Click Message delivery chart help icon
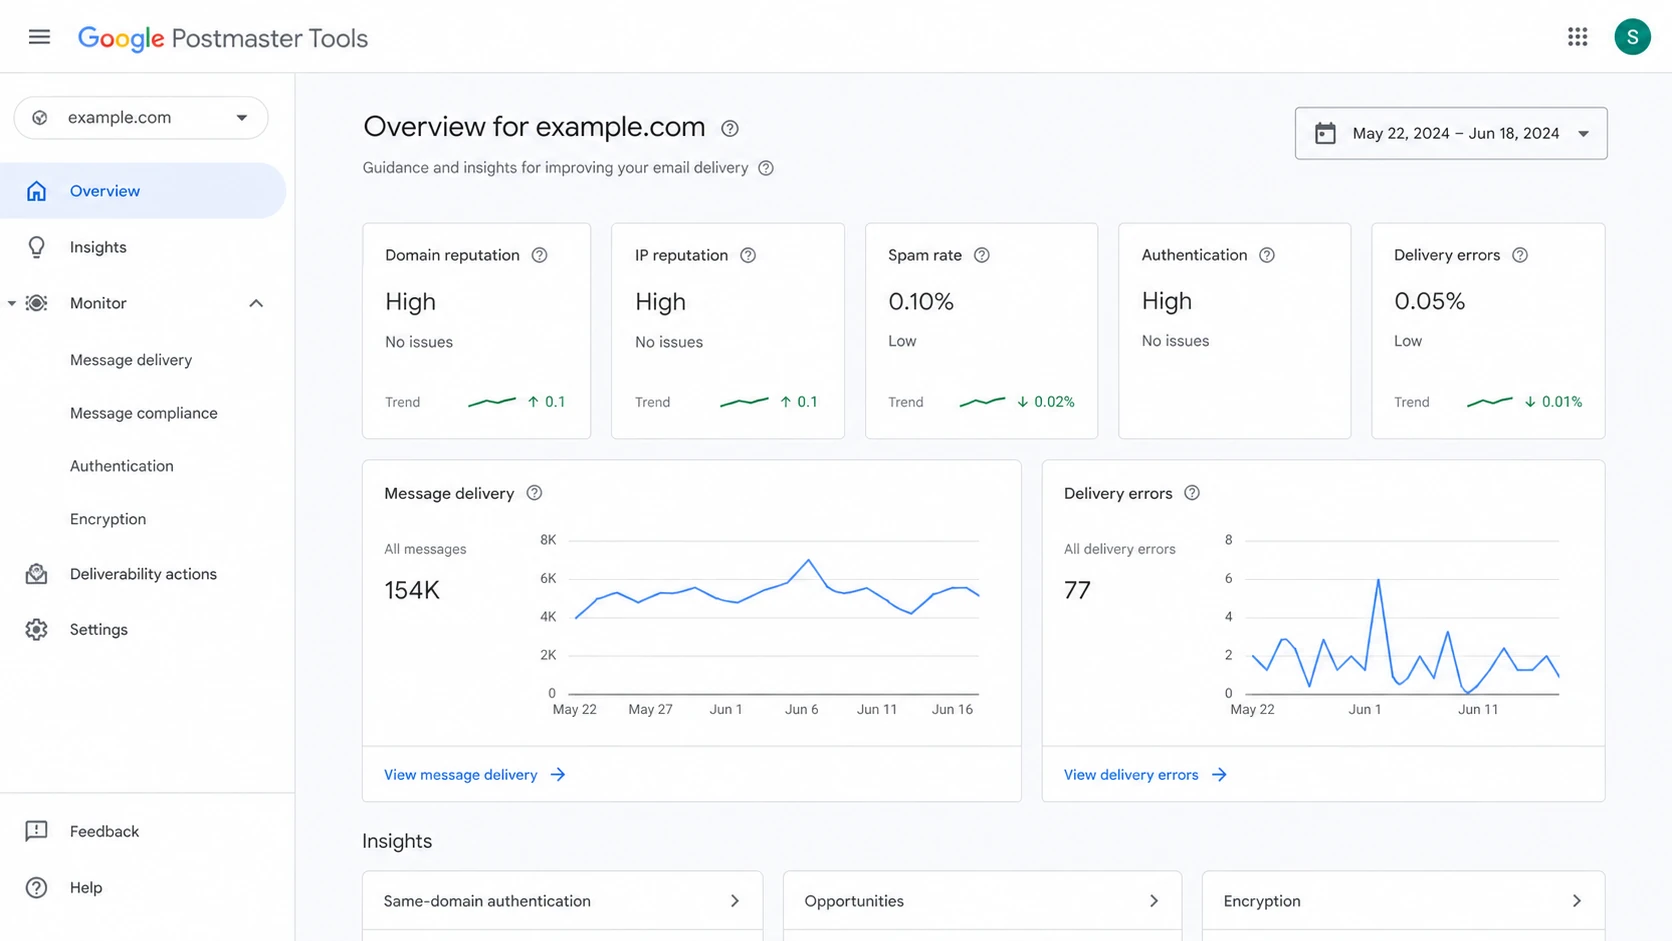Viewport: 1672px width, 941px height. (534, 493)
